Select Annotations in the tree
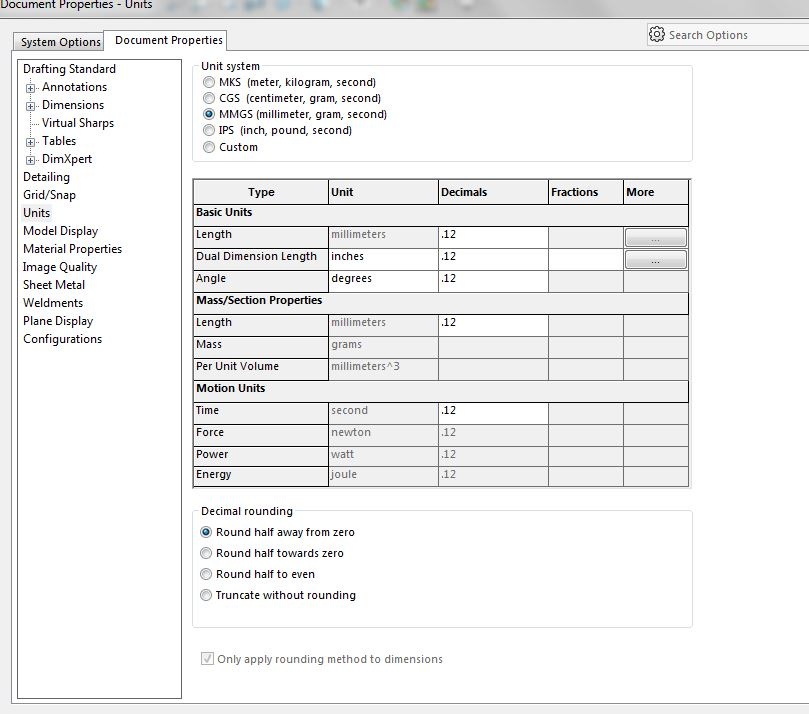Viewport: 809px width, 714px height. tap(74, 87)
